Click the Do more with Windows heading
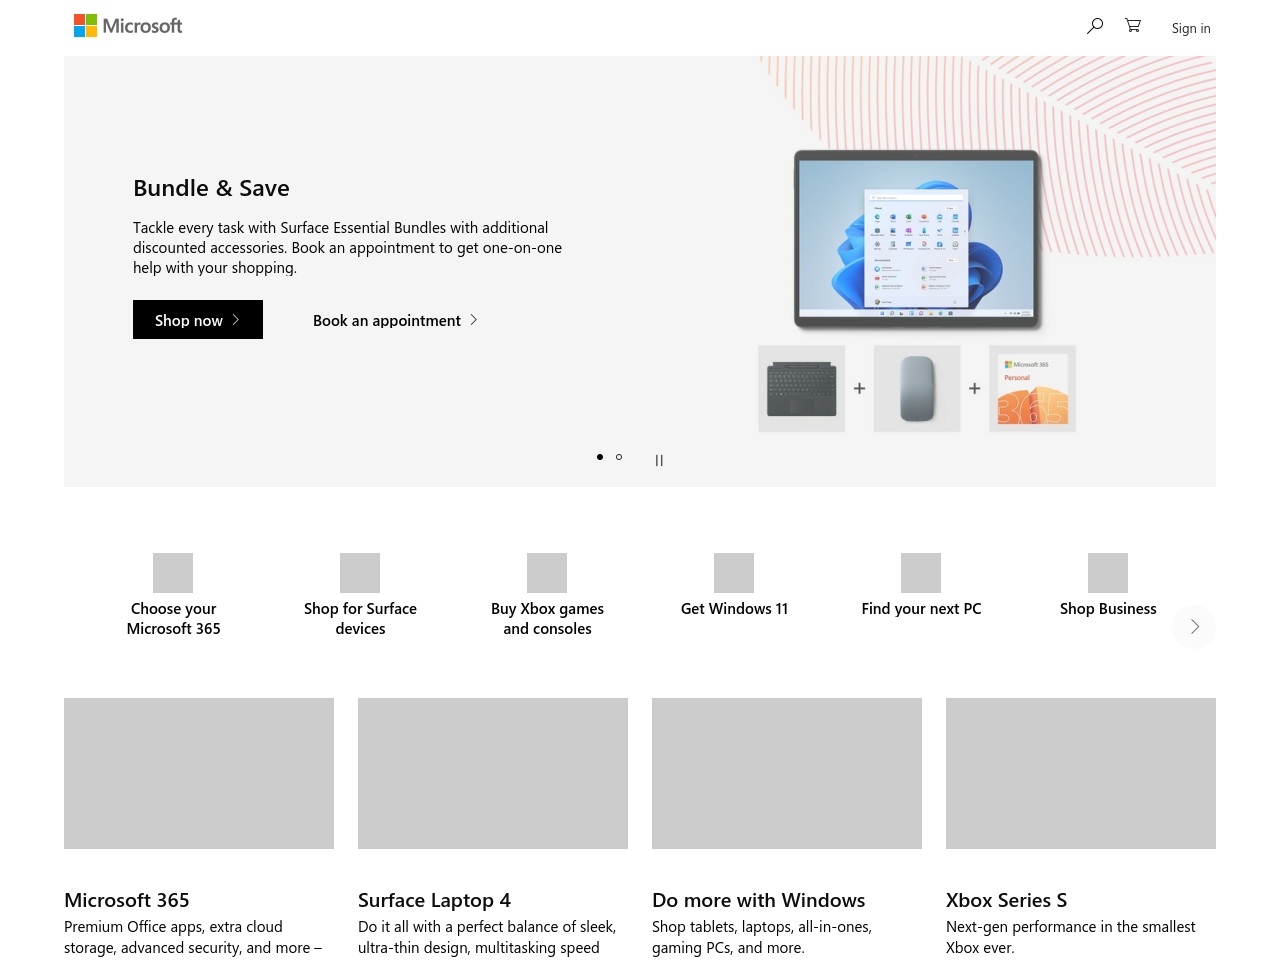Viewport: 1280px width, 960px height. 758,900
